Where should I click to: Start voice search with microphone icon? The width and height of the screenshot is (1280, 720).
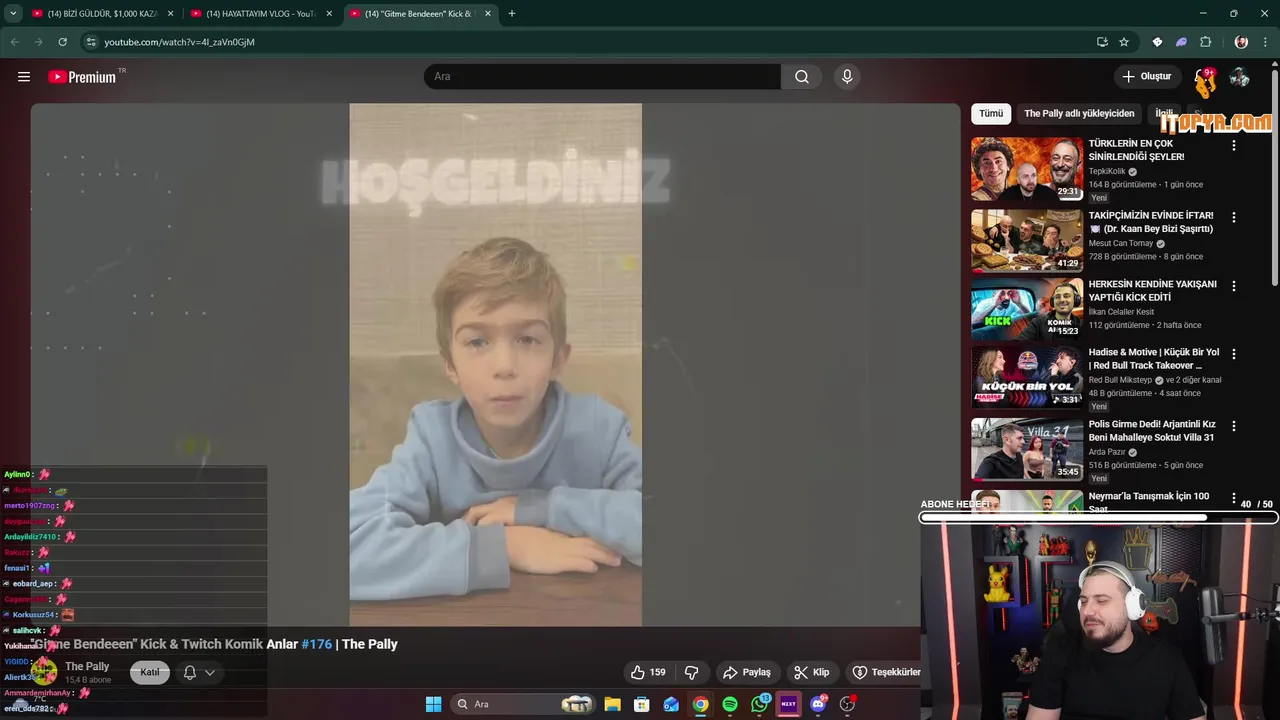pos(847,77)
